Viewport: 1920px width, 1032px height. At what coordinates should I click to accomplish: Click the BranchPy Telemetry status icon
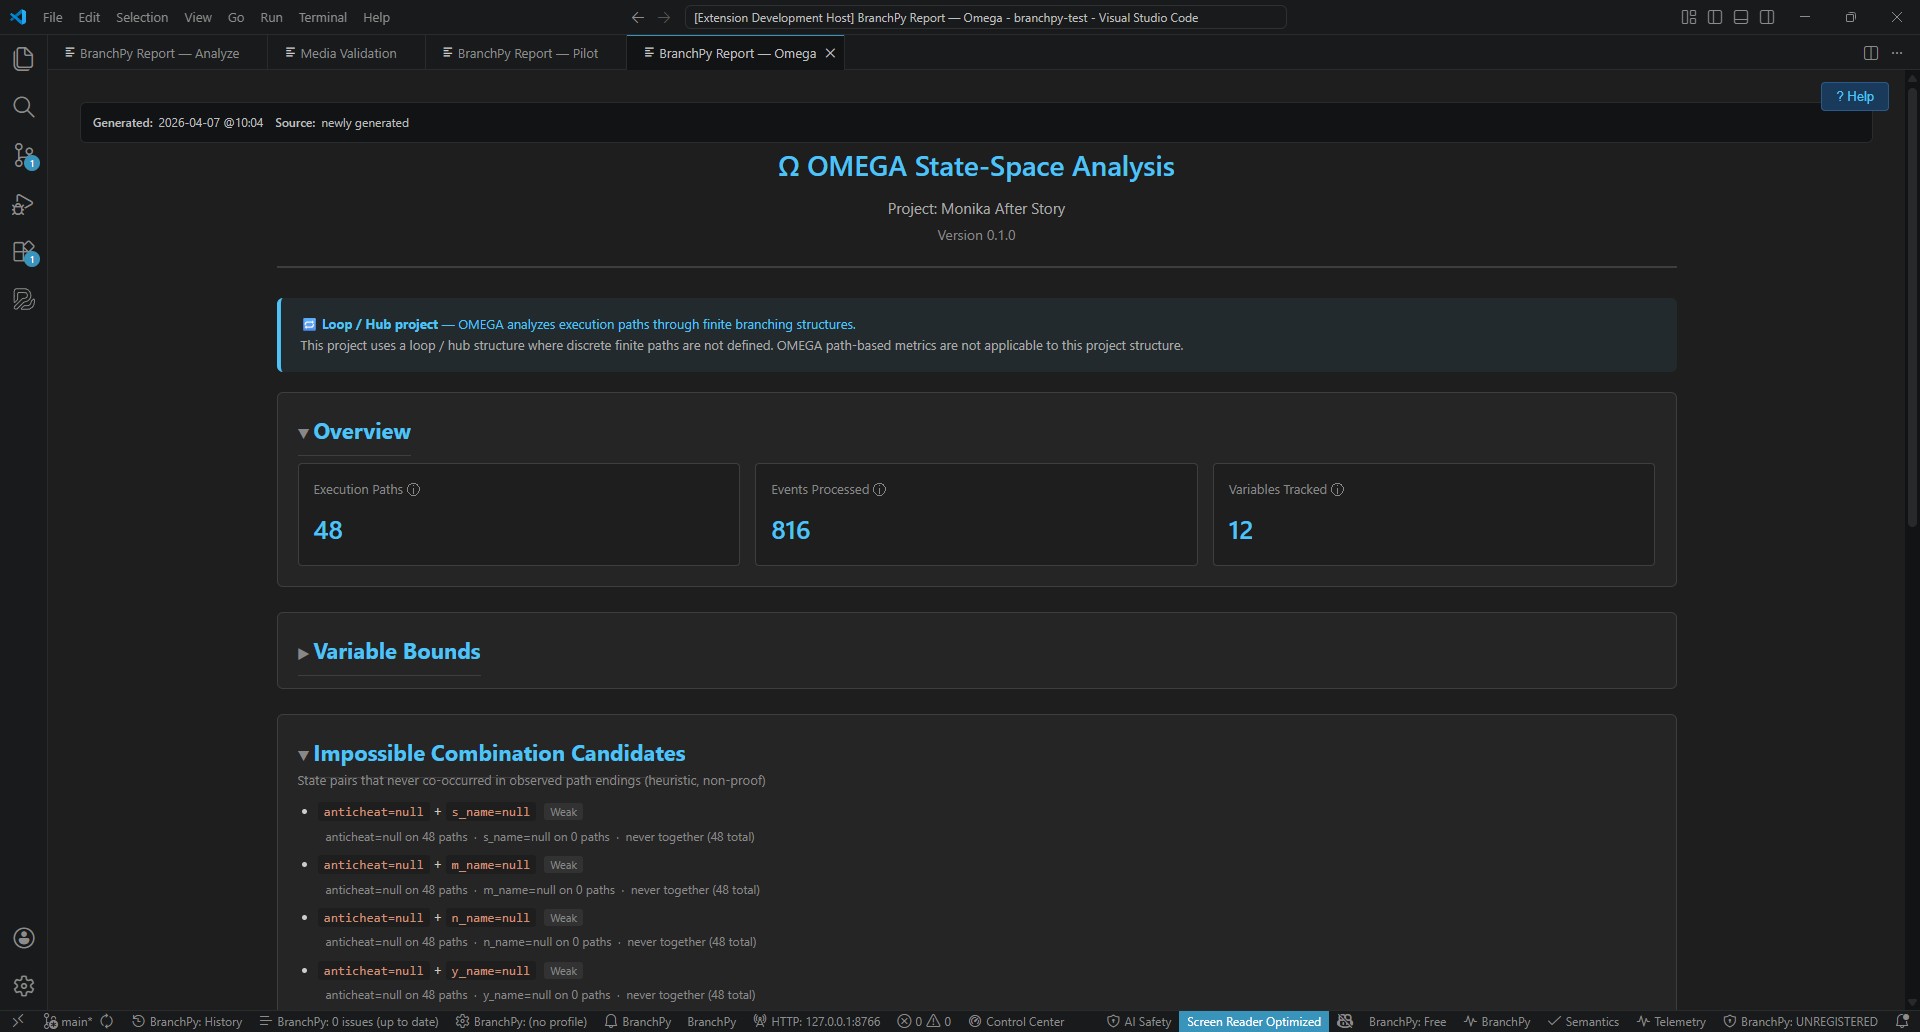pos(1670,1021)
